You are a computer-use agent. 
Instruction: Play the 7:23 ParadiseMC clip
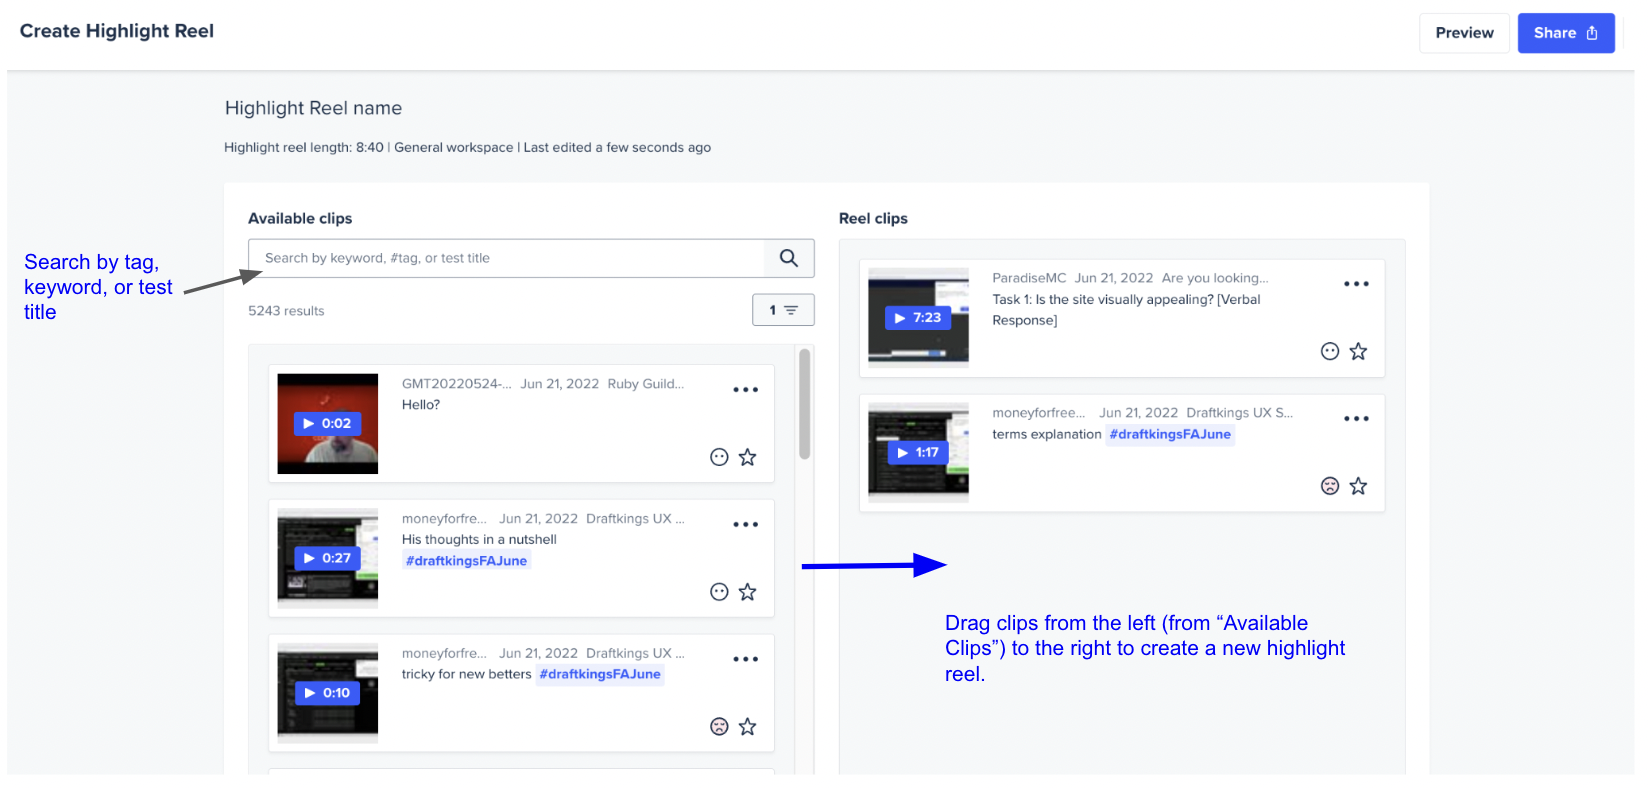coord(918,318)
